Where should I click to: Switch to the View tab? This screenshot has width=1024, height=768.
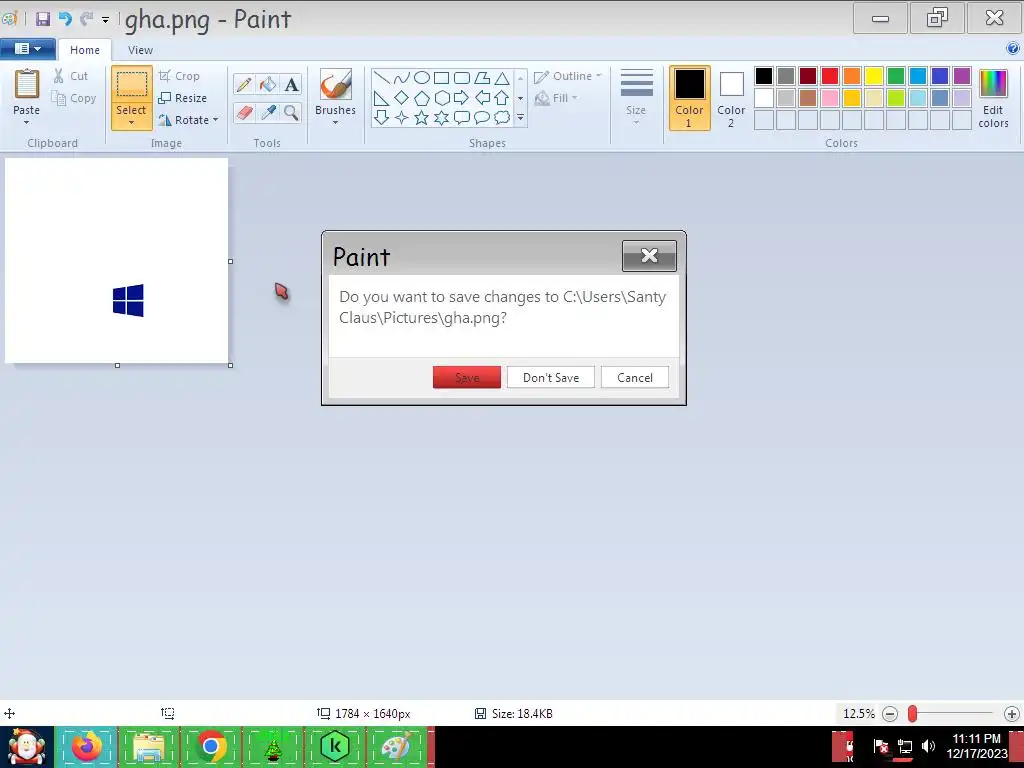[x=140, y=50]
